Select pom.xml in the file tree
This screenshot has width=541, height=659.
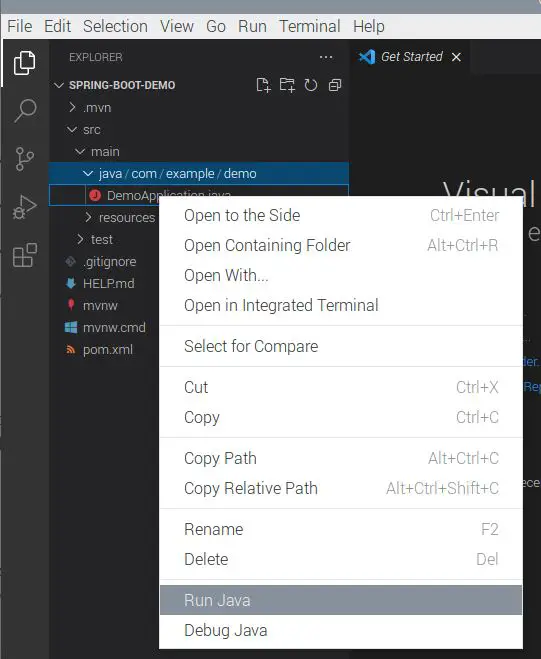point(108,350)
